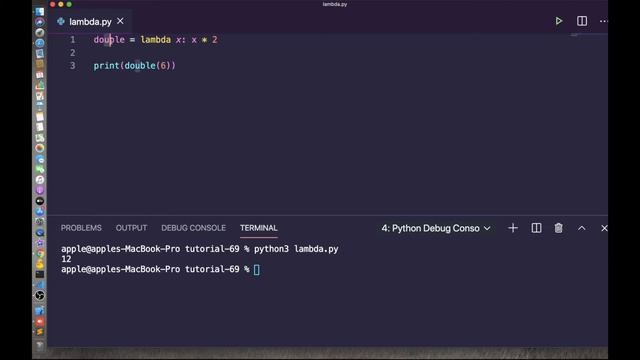Open OBS Studio from the dock

coord(40,295)
